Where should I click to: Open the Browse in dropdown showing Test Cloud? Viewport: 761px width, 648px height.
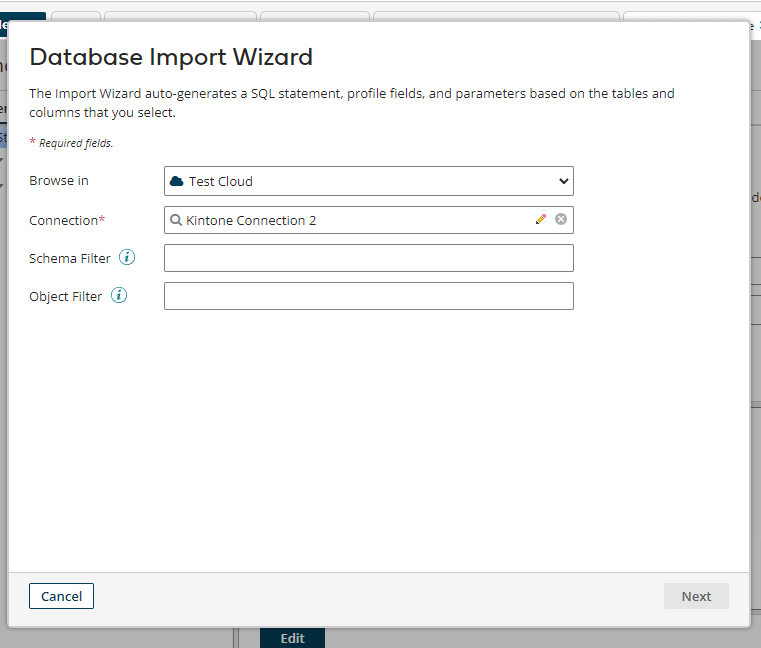tap(368, 181)
